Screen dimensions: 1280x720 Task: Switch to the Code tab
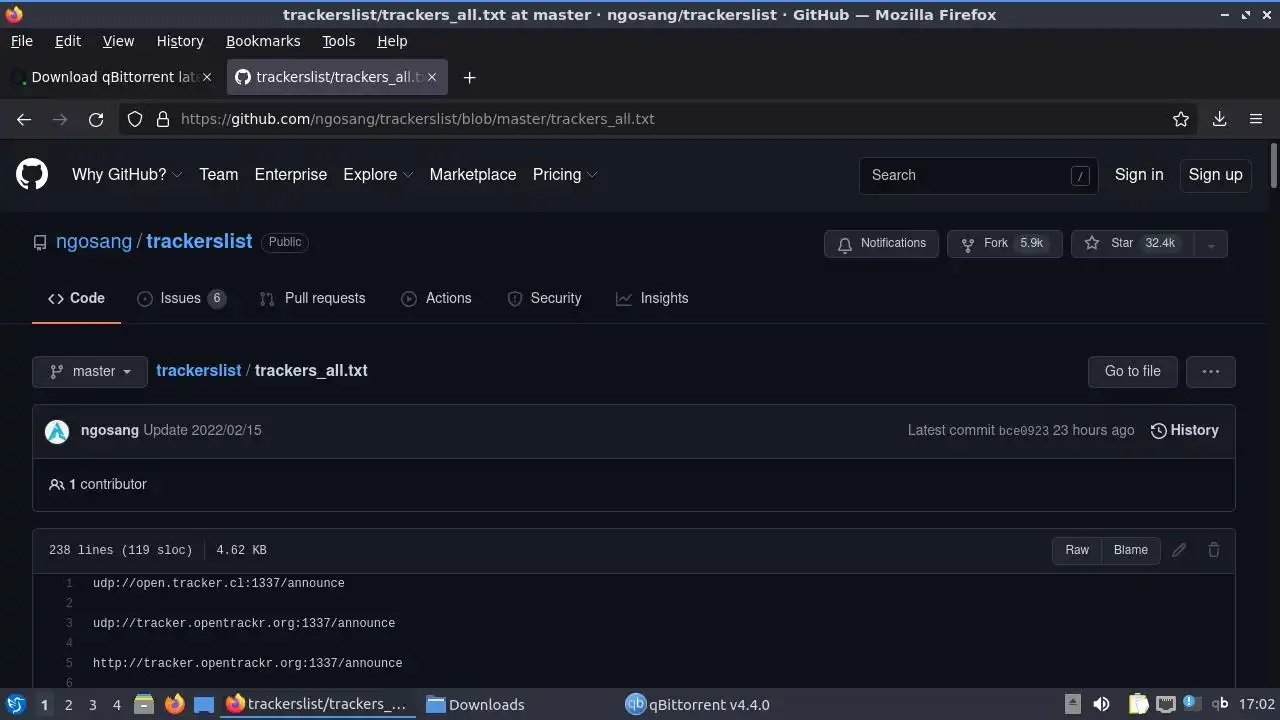[76, 298]
